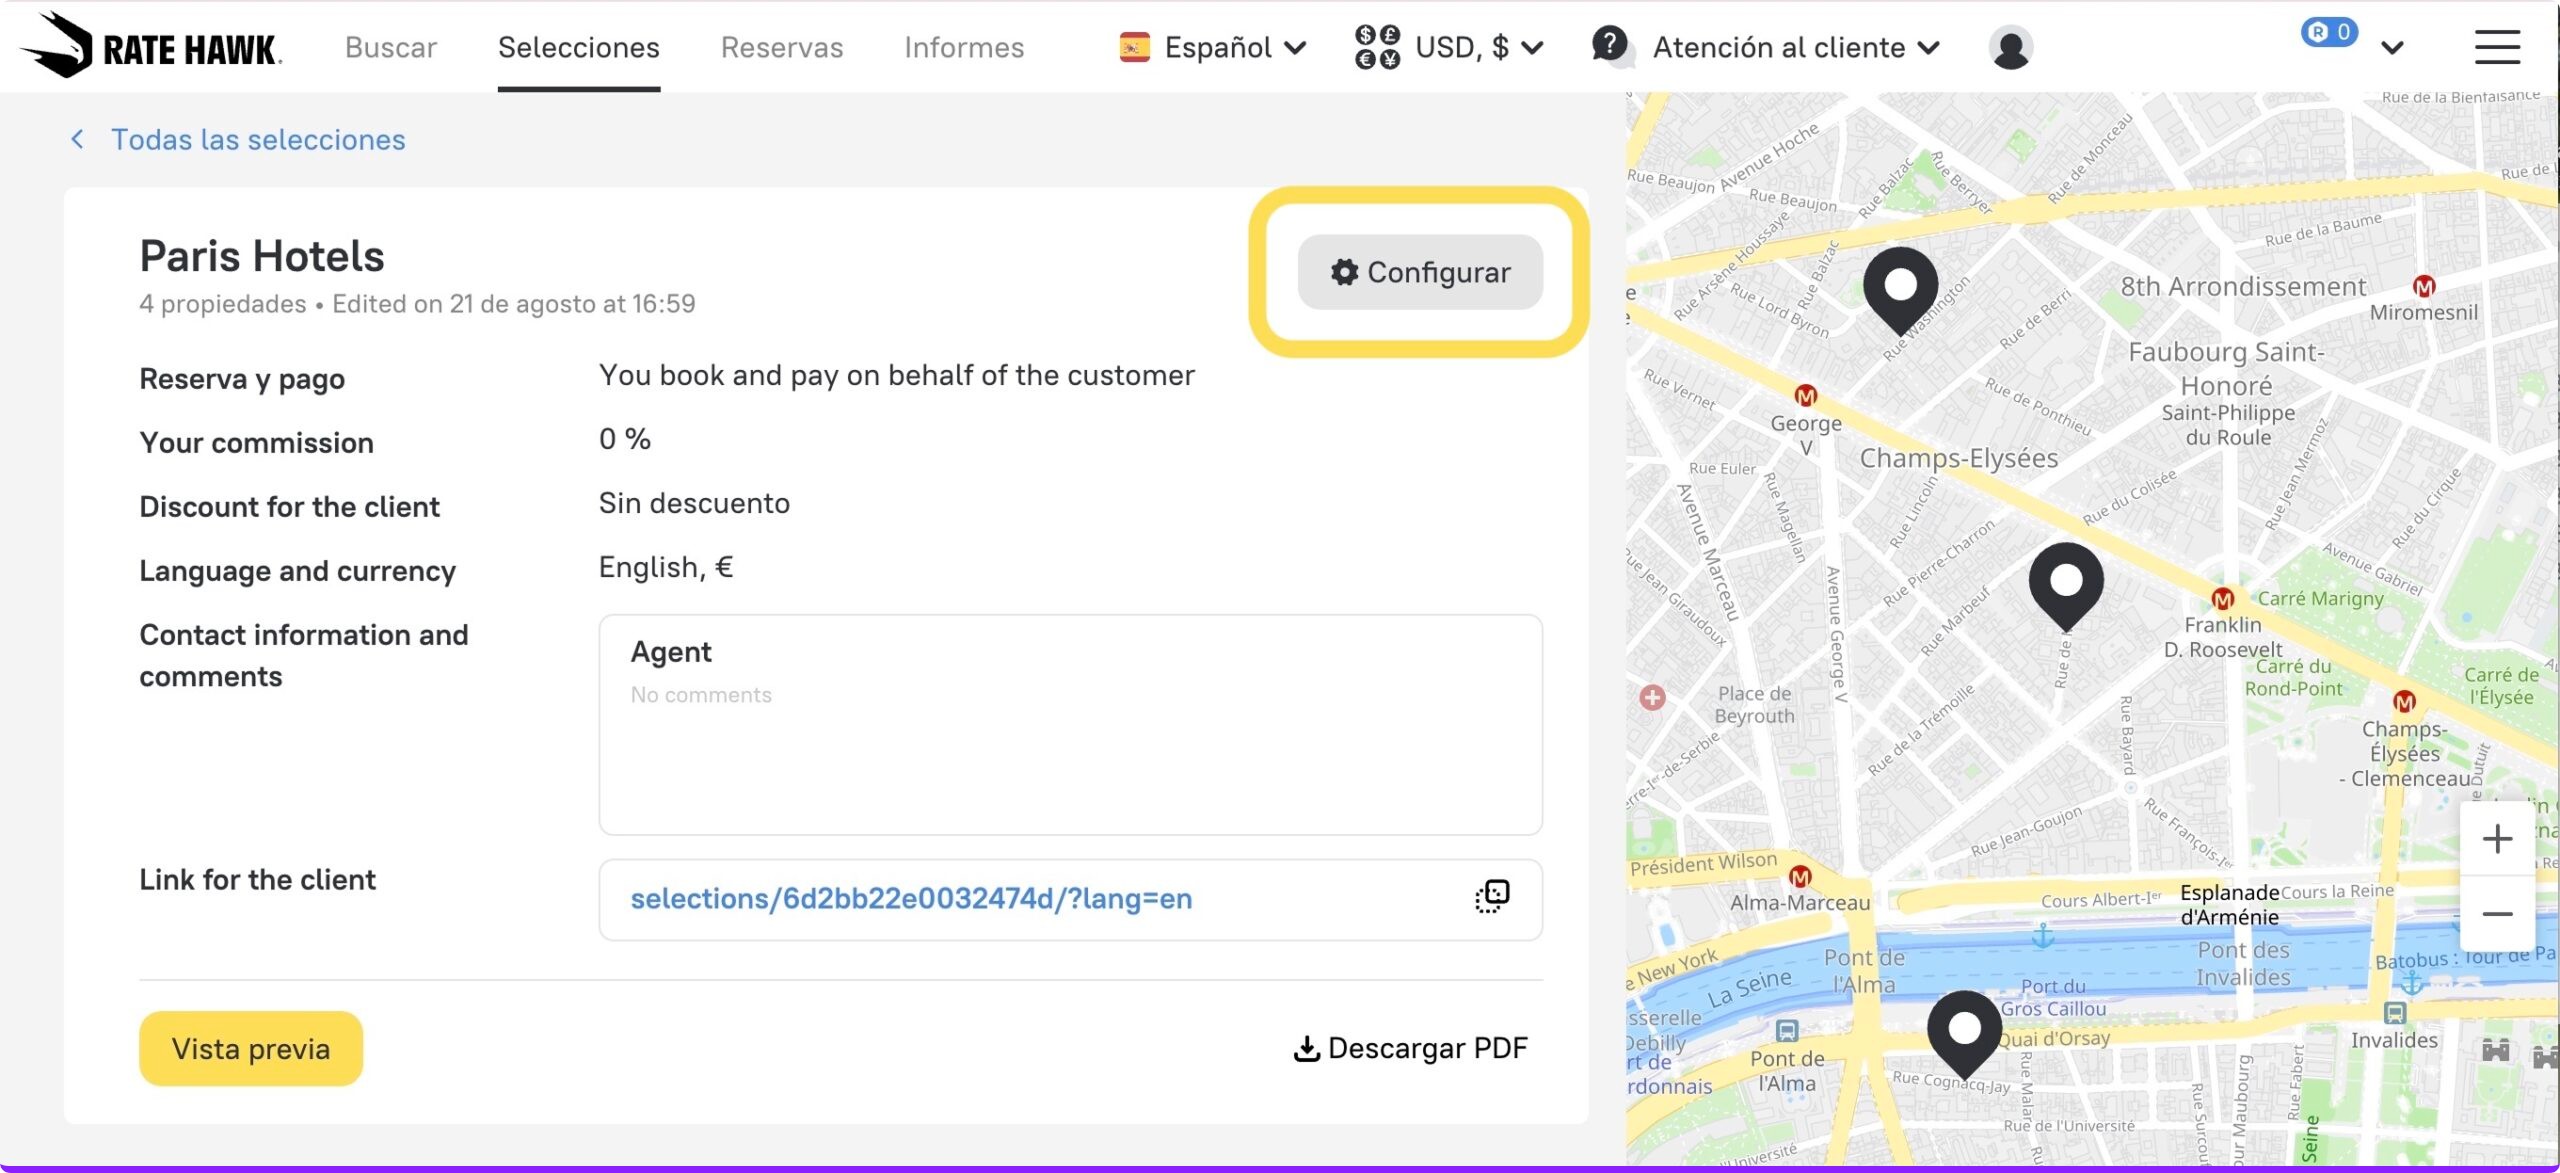Expand the USD currency selector
The image size is (2560, 1173).
1450,47
